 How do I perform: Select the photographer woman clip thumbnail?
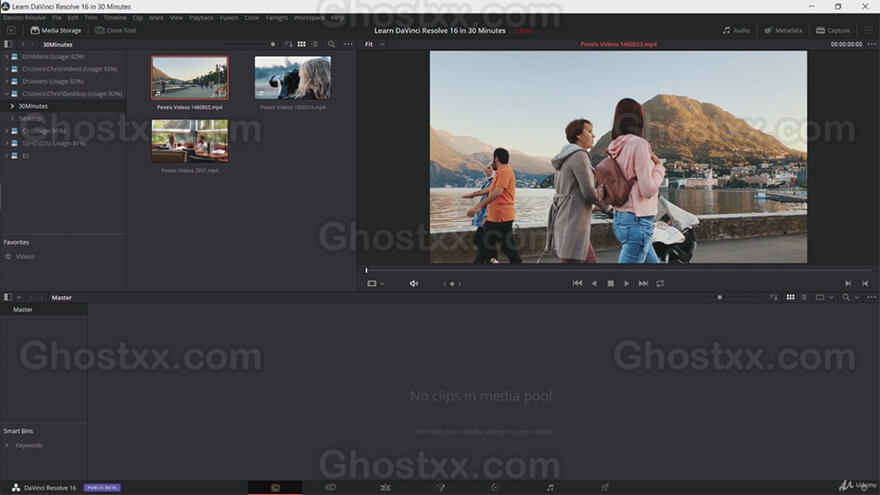292,77
